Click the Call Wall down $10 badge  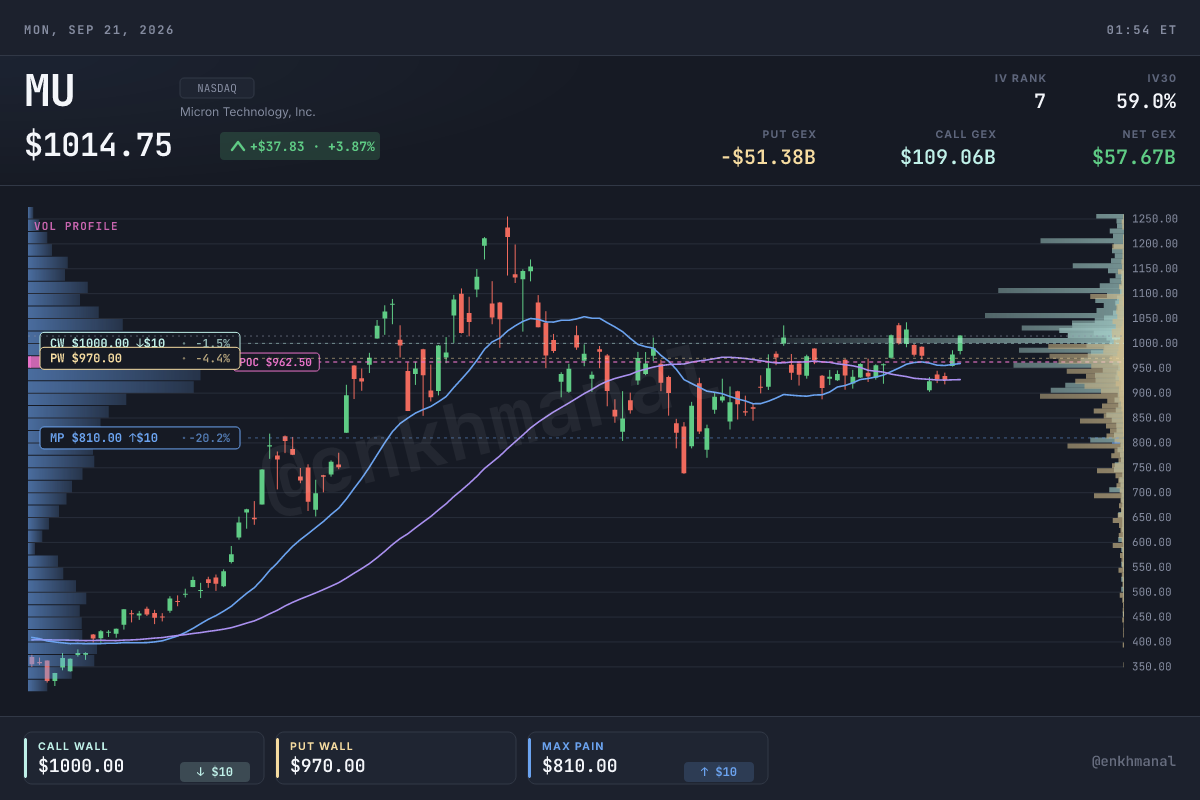(215, 772)
